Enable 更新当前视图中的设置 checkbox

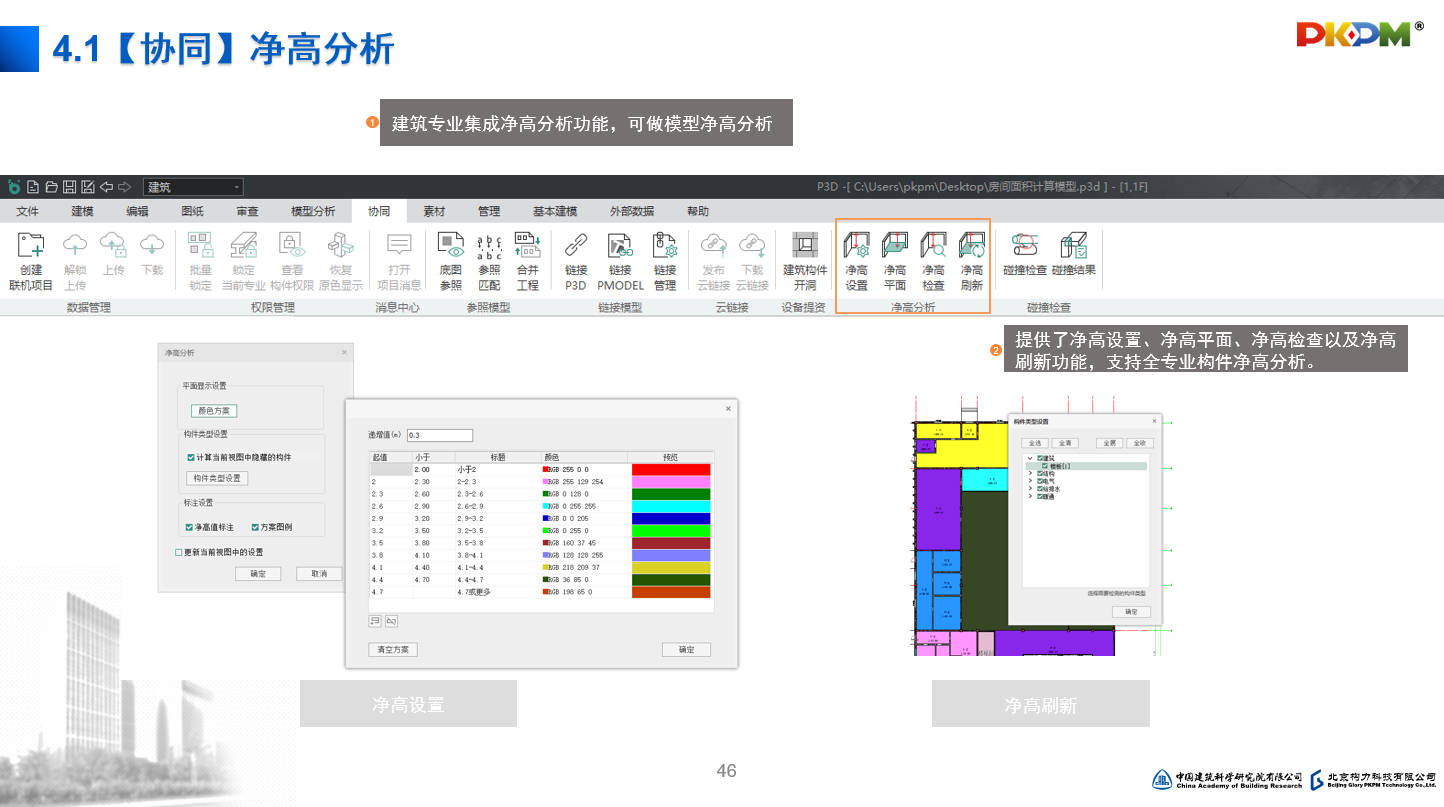point(179,552)
